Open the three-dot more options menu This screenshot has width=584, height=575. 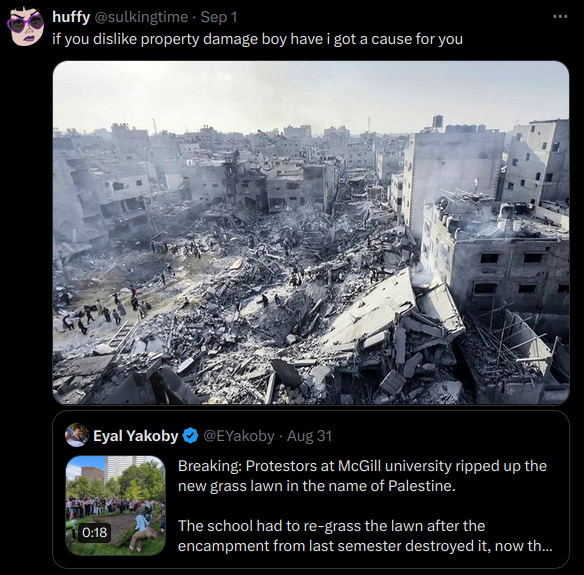(x=560, y=16)
